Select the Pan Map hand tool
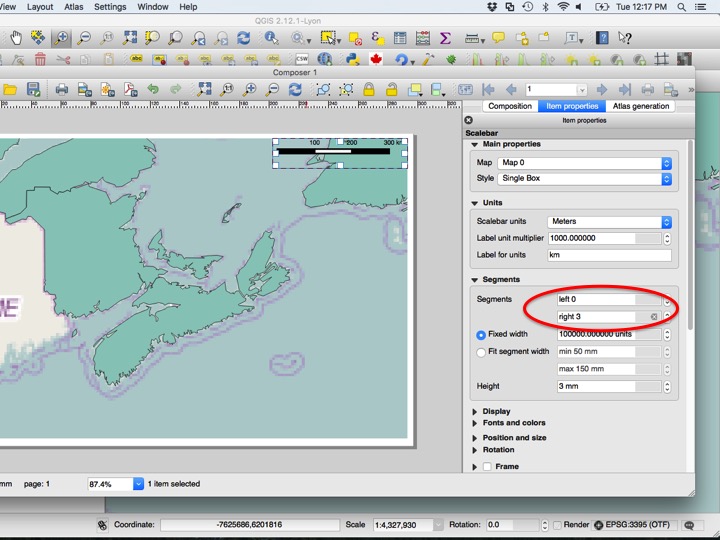 pos(16,38)
